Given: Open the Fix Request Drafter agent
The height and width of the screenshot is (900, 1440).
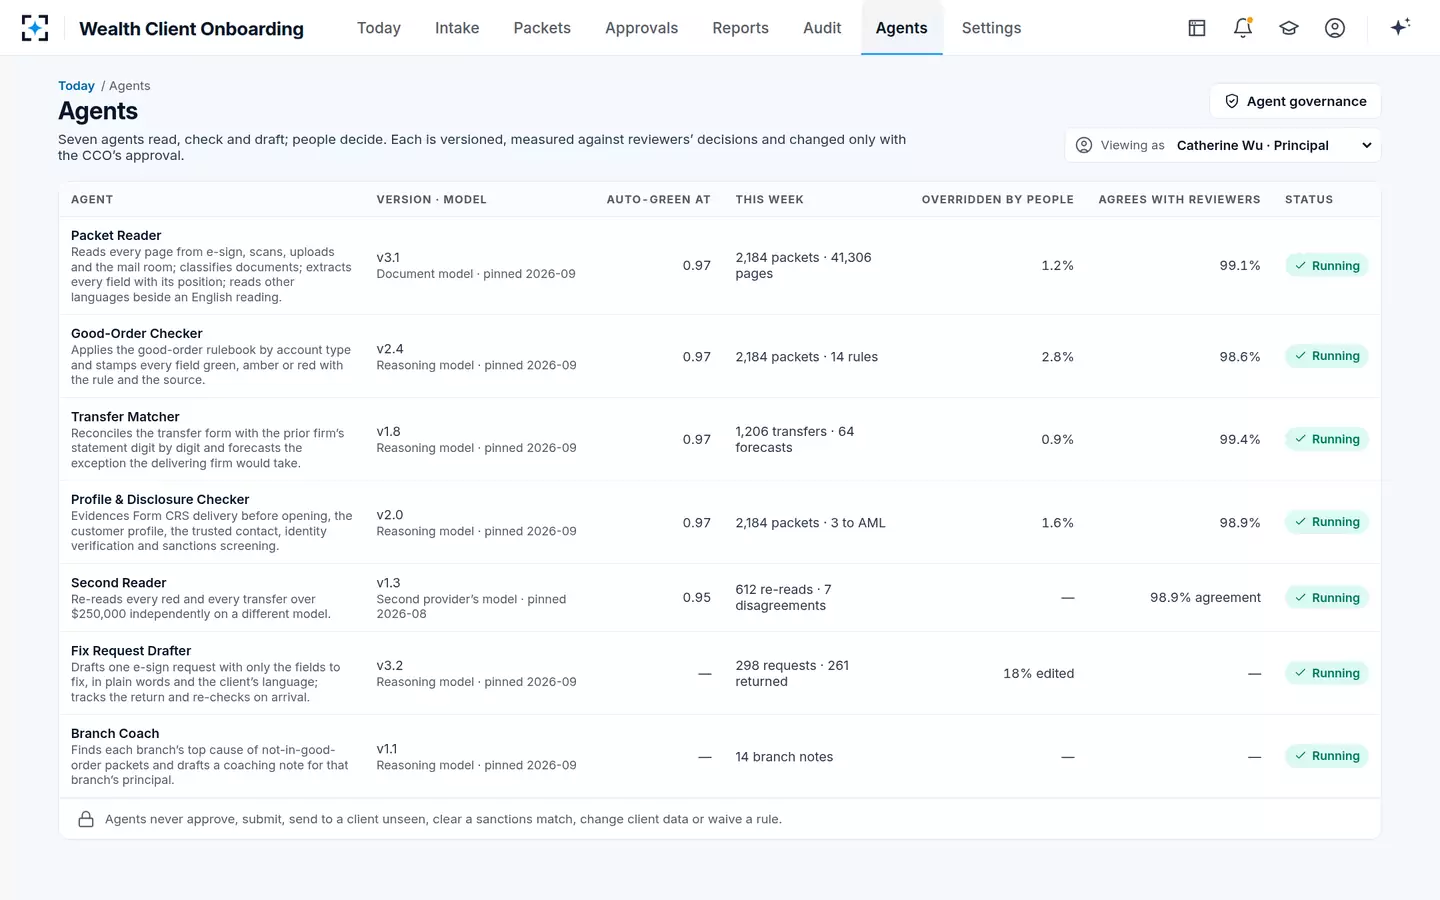Looking at the screenshot, I should coord(131,650).
